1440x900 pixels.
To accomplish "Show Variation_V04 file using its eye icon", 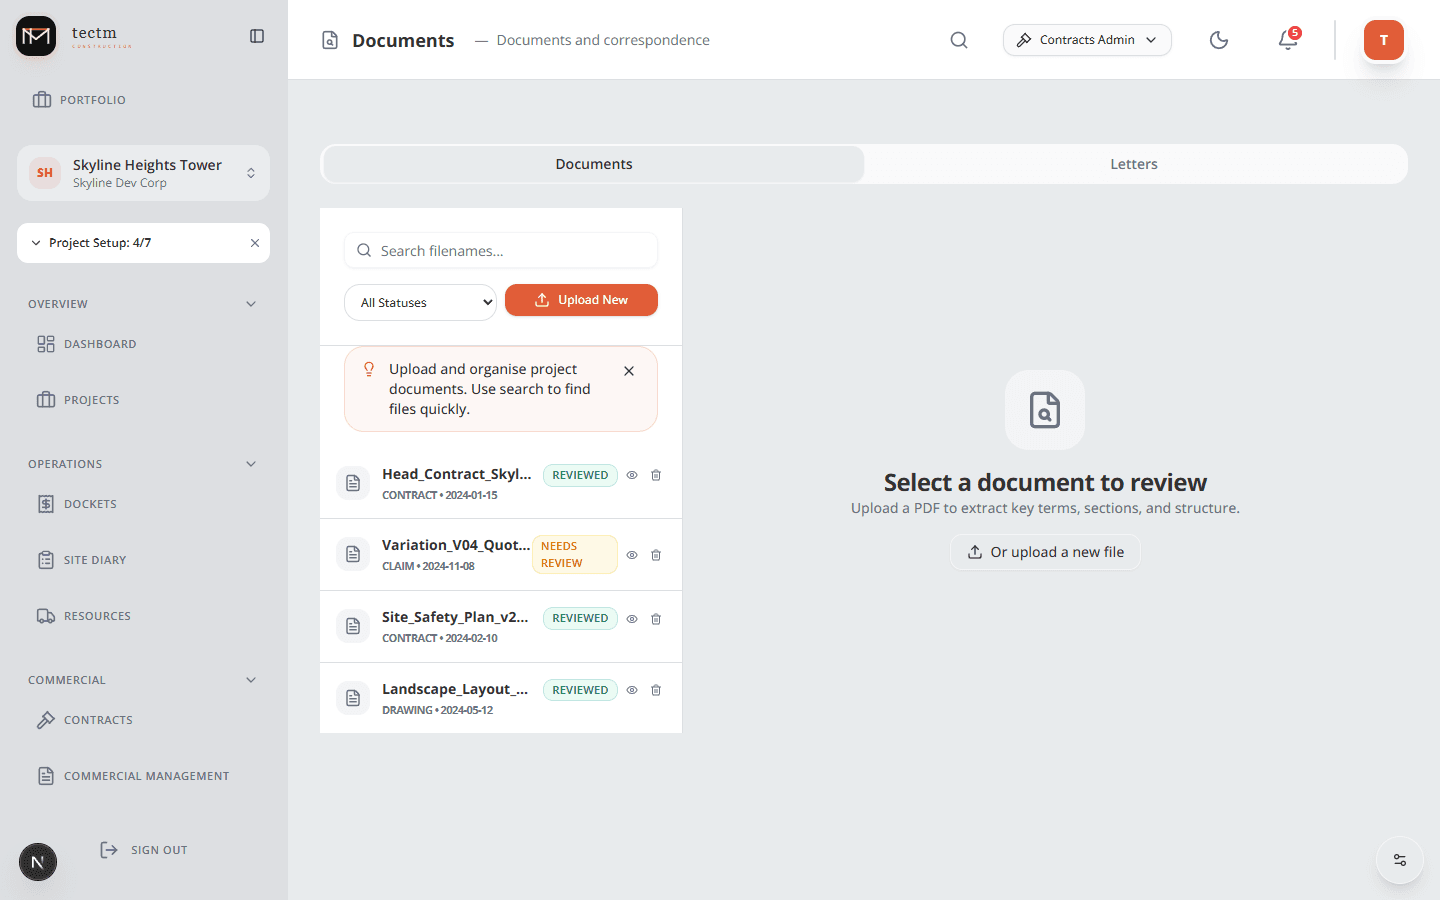I will coord(631,555).
